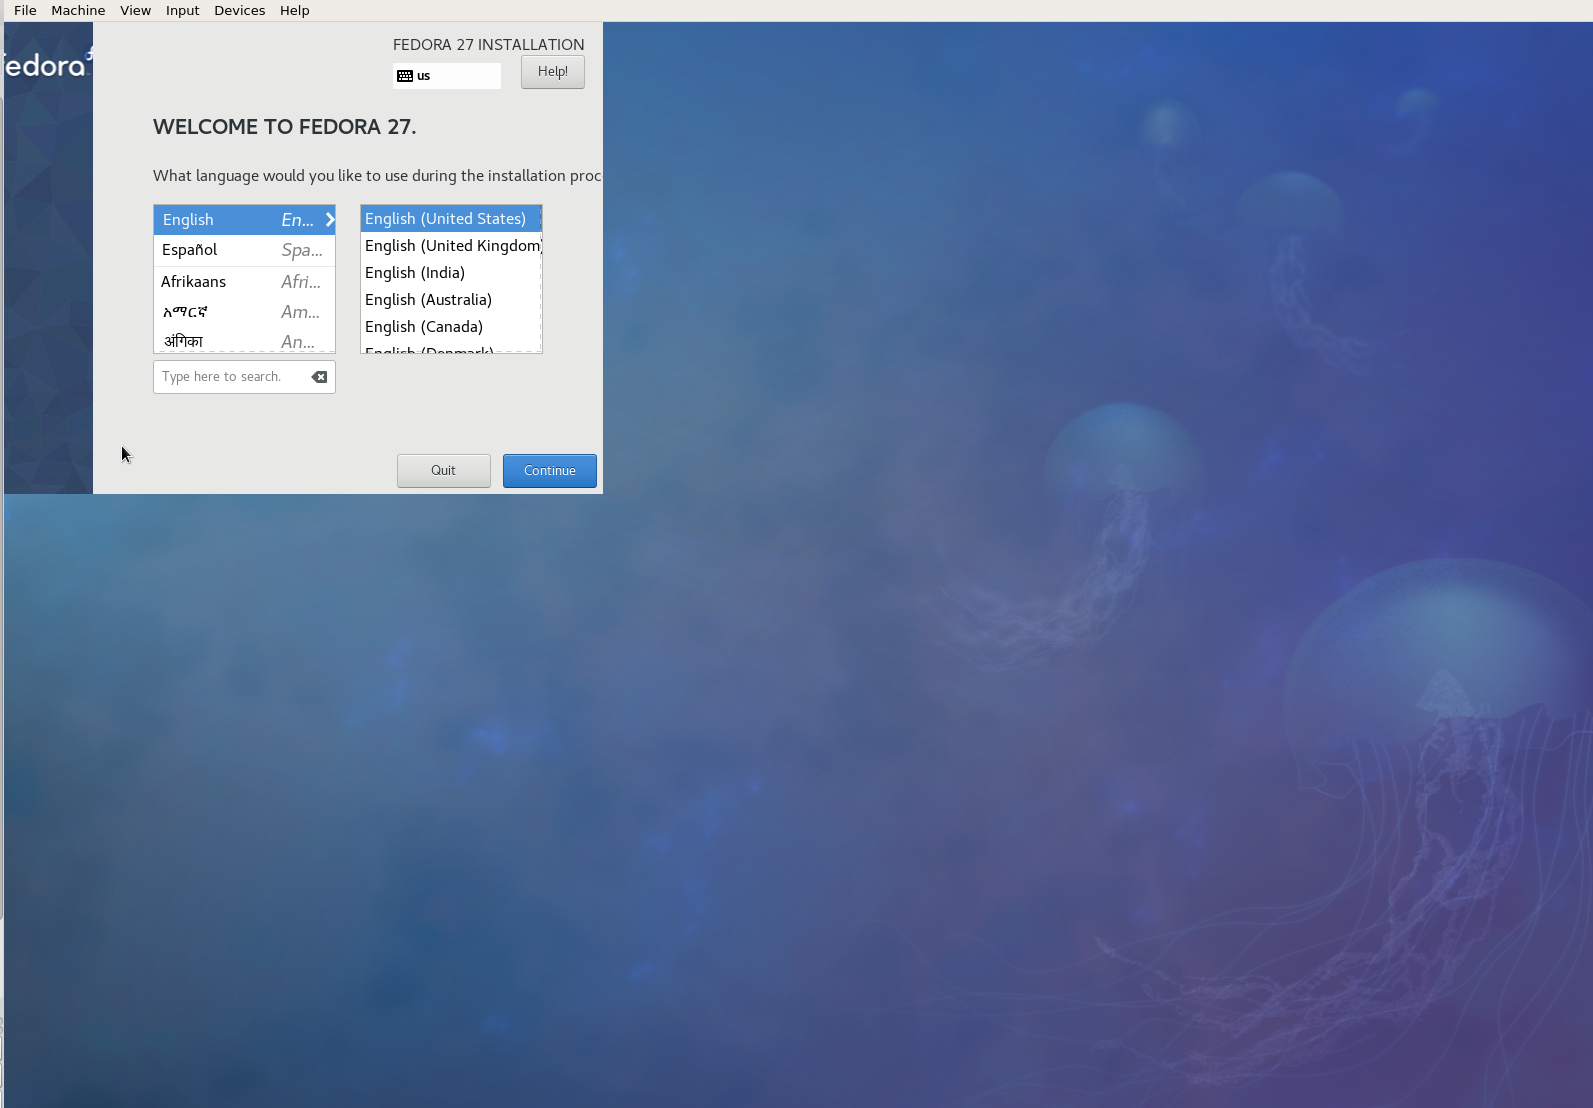Click the Quit button
The width and height of the screenshot is (1593, 1108).
click(x=443, y=471)
